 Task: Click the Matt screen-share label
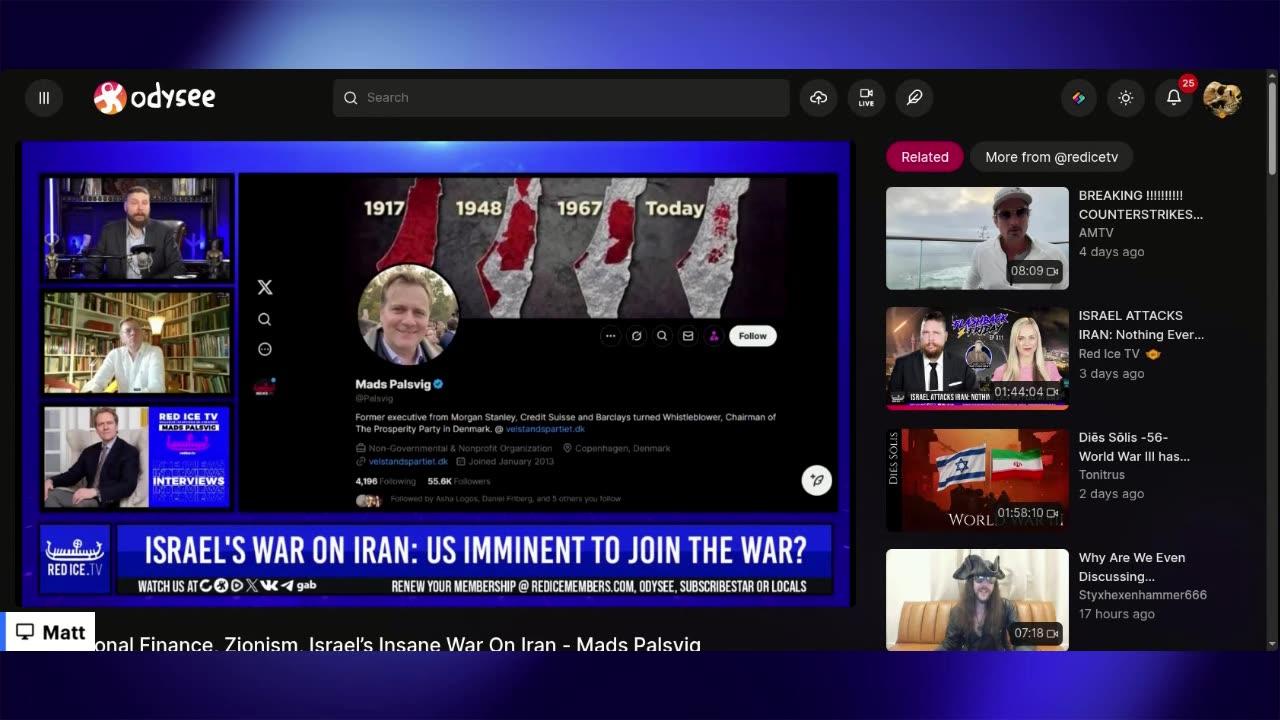point(50,632)
